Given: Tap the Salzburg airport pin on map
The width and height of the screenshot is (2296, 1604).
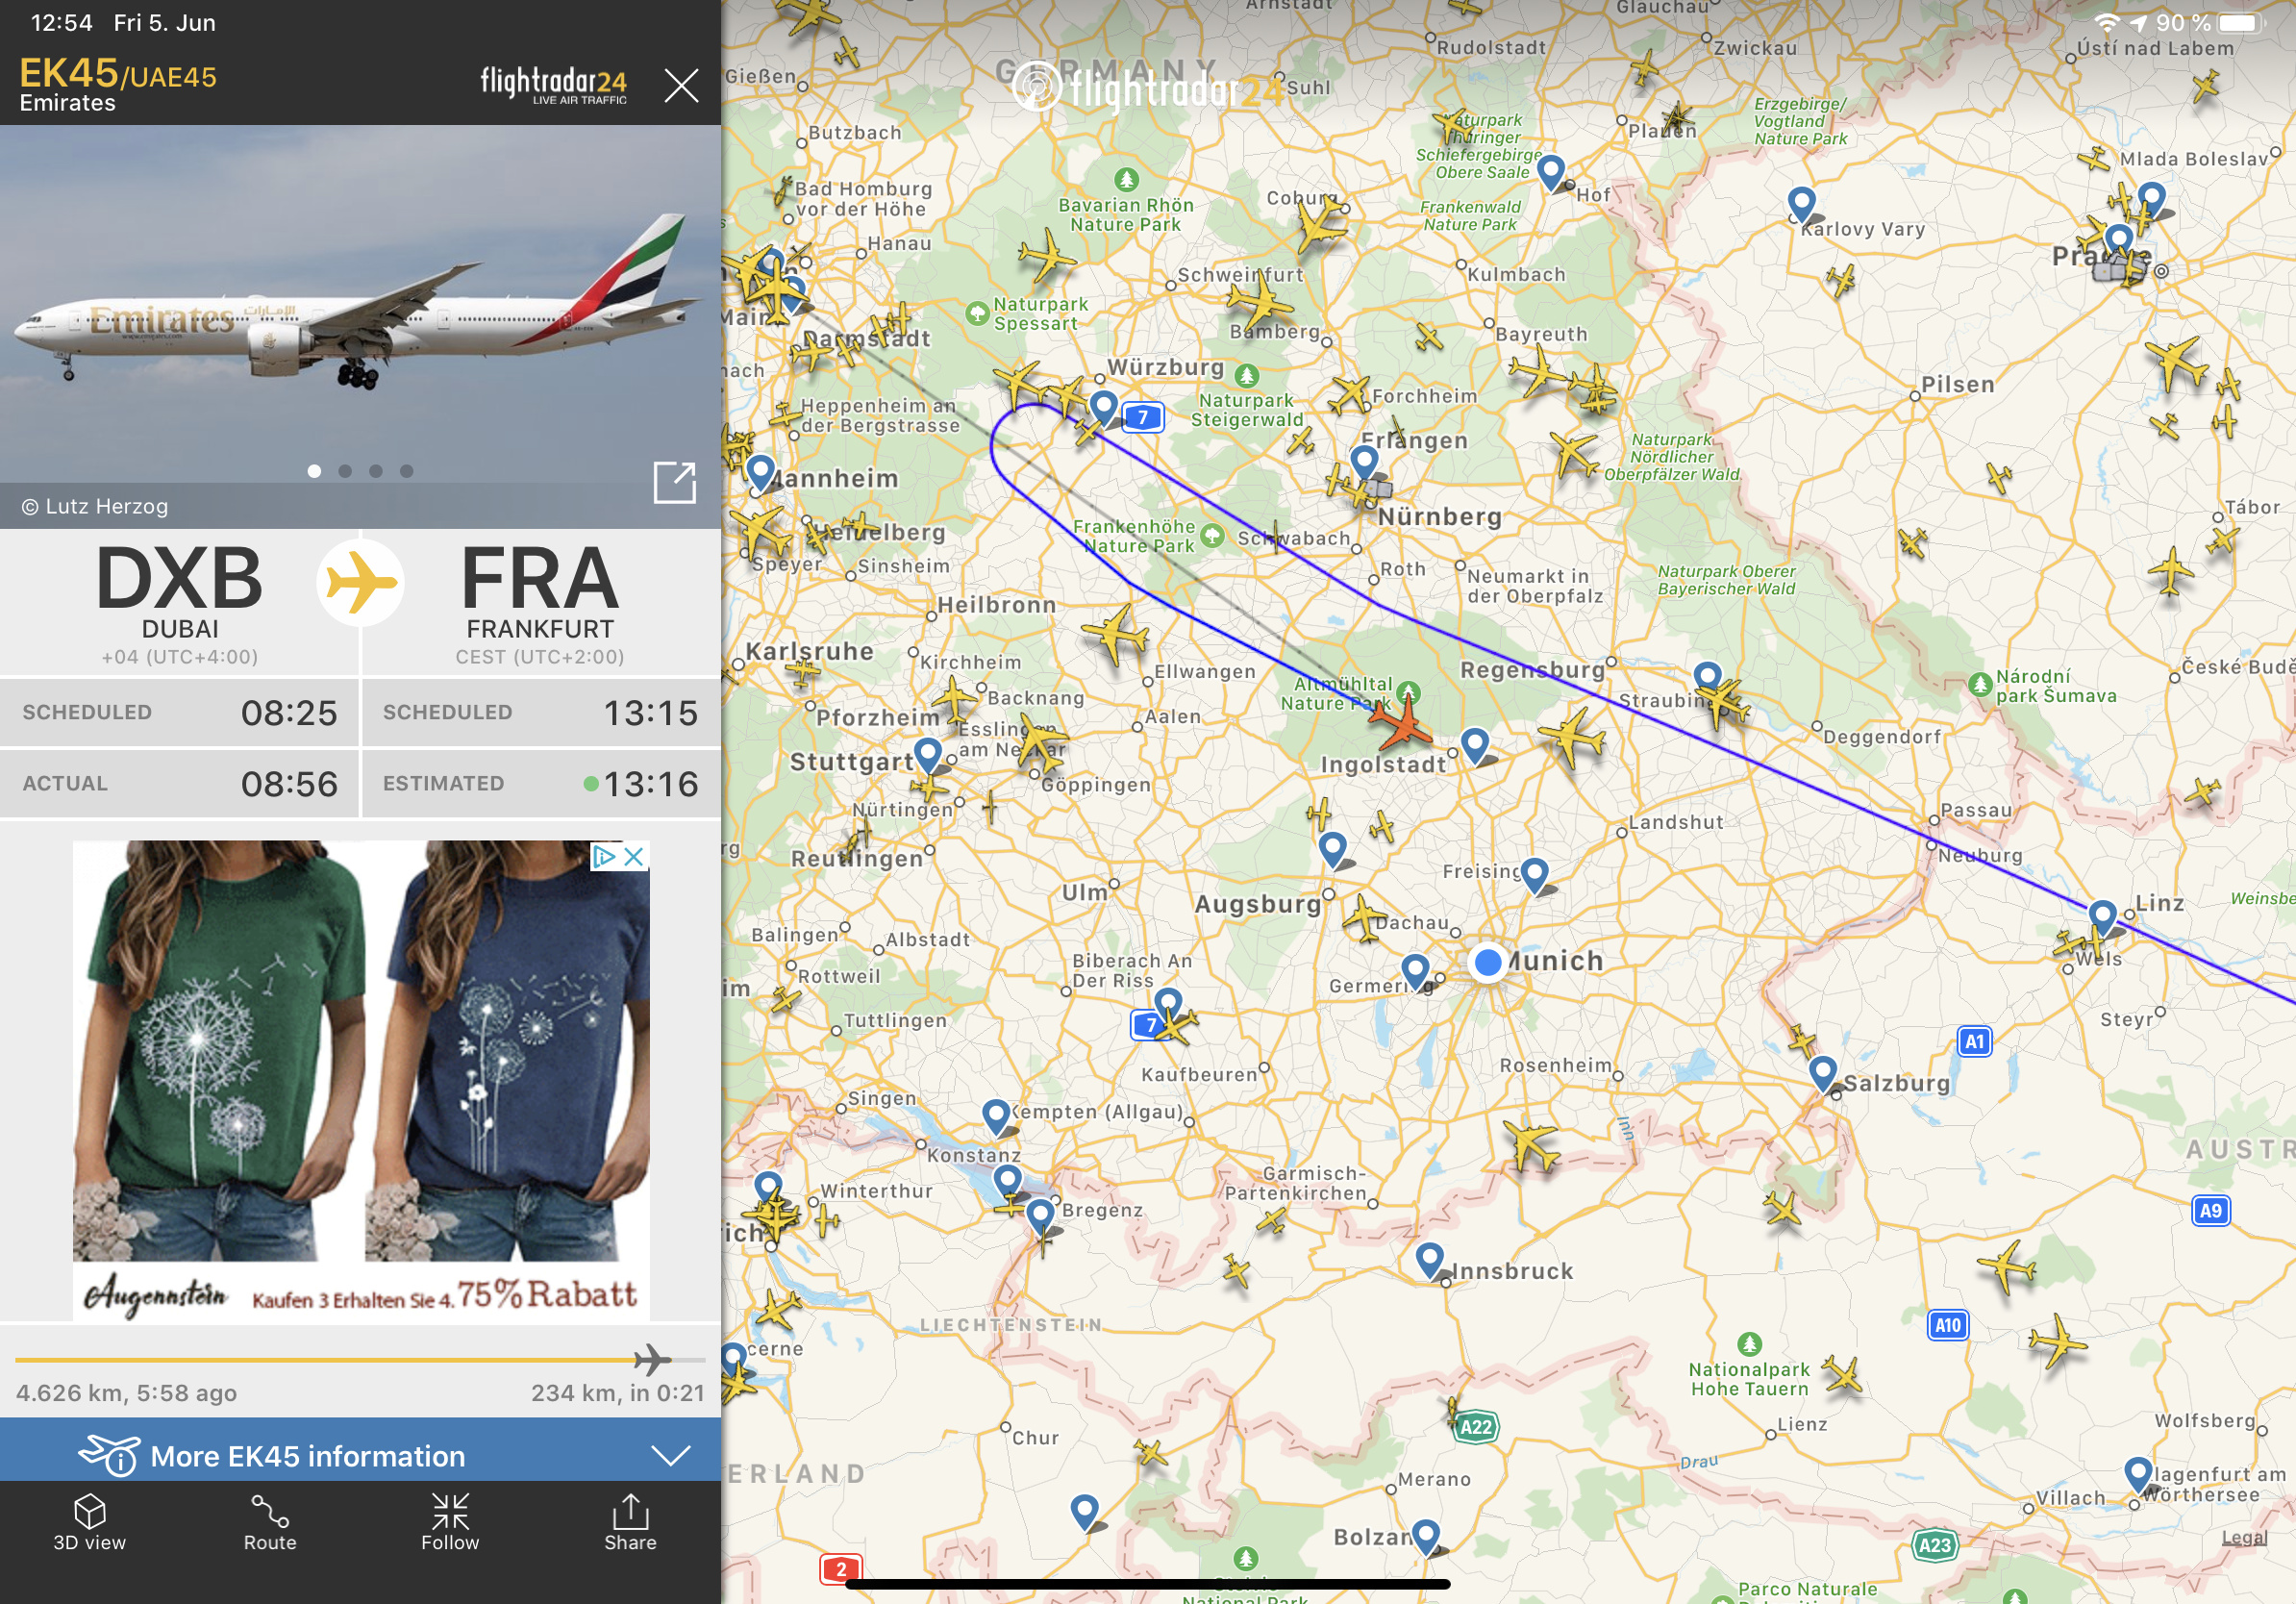Looking at the screenshot, I should click(x=1823, y=1074).
